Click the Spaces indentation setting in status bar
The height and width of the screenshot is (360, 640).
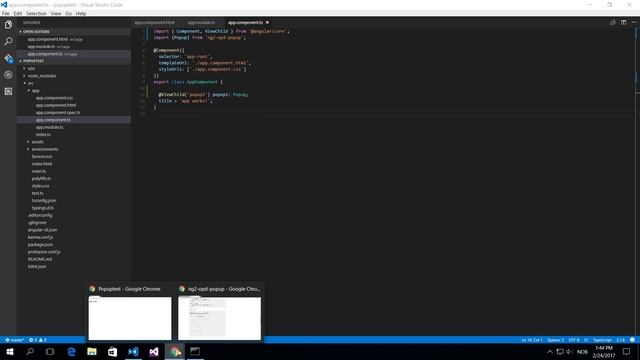(x=555, y=340)
